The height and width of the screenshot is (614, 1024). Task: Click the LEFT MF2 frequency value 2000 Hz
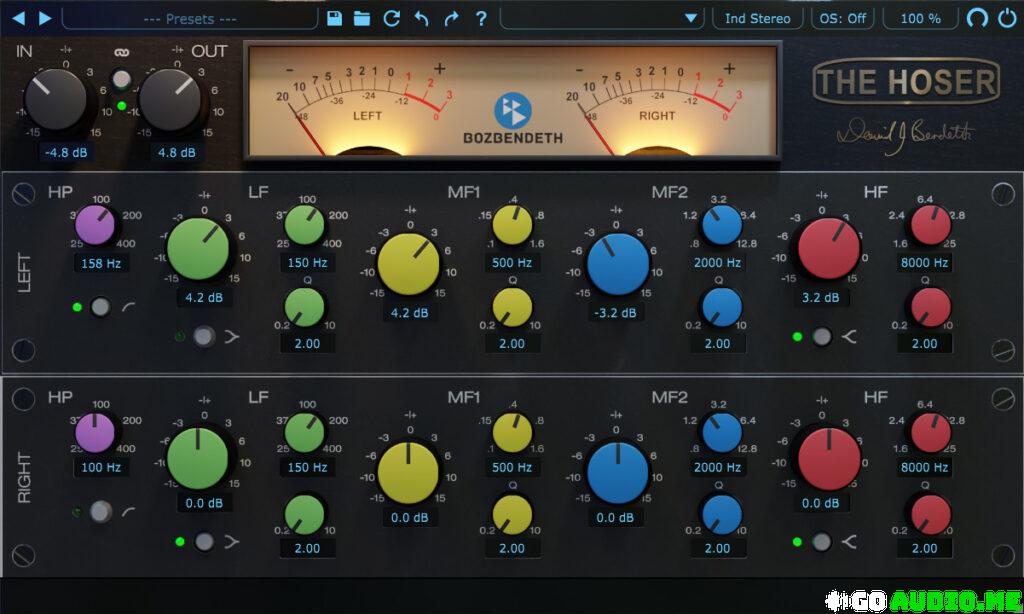717,263
